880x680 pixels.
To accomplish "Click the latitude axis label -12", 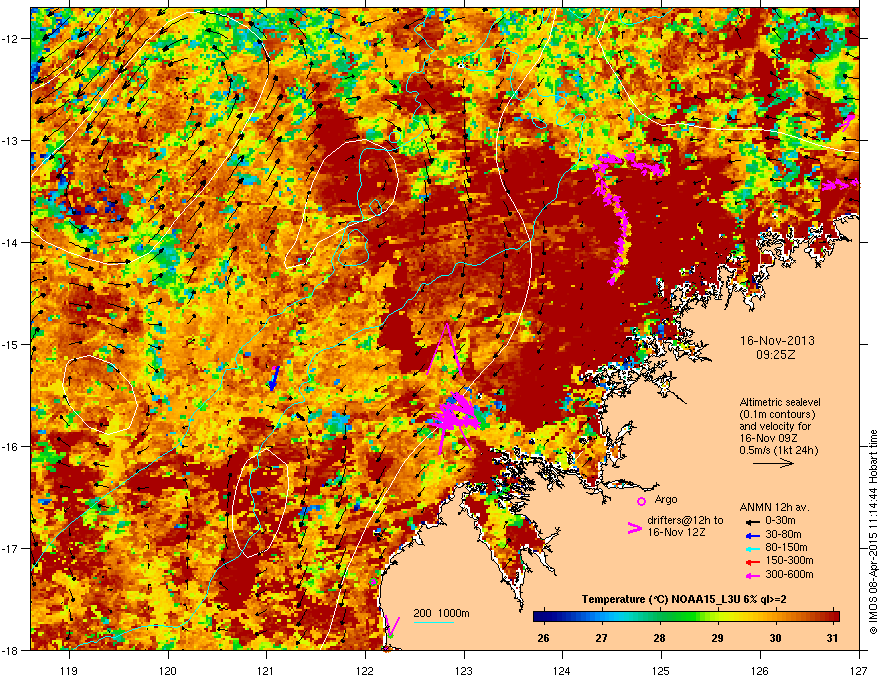I will (12, 39).
